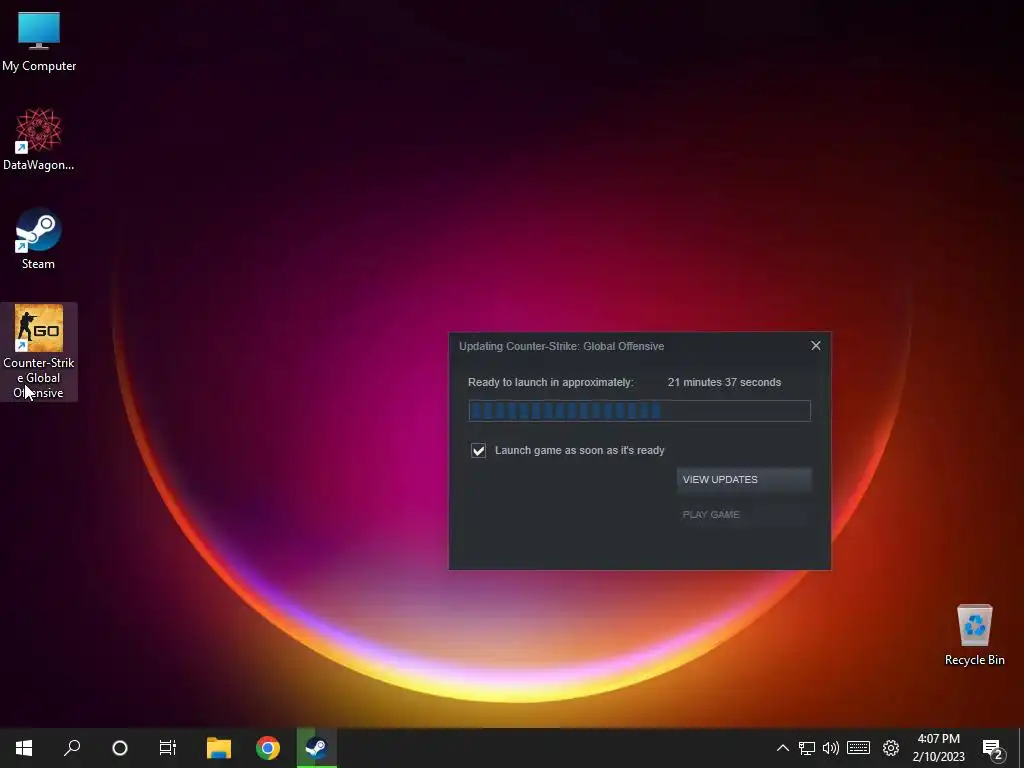Select the Steam desktop shortcut
Viewport: 1024px width, 768px height.
pos(39,238)
